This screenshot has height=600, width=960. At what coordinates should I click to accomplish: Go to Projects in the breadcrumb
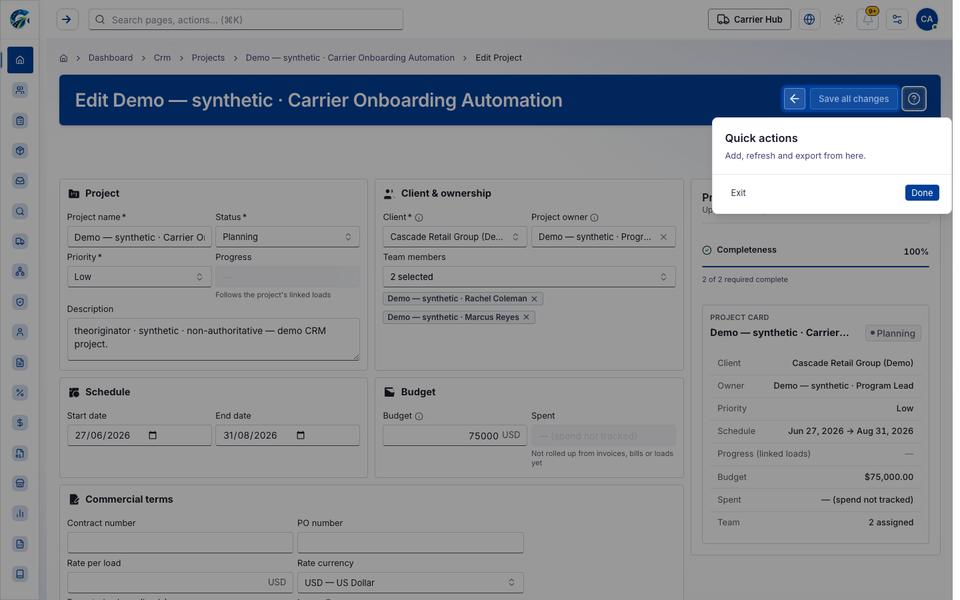point(208,58)
